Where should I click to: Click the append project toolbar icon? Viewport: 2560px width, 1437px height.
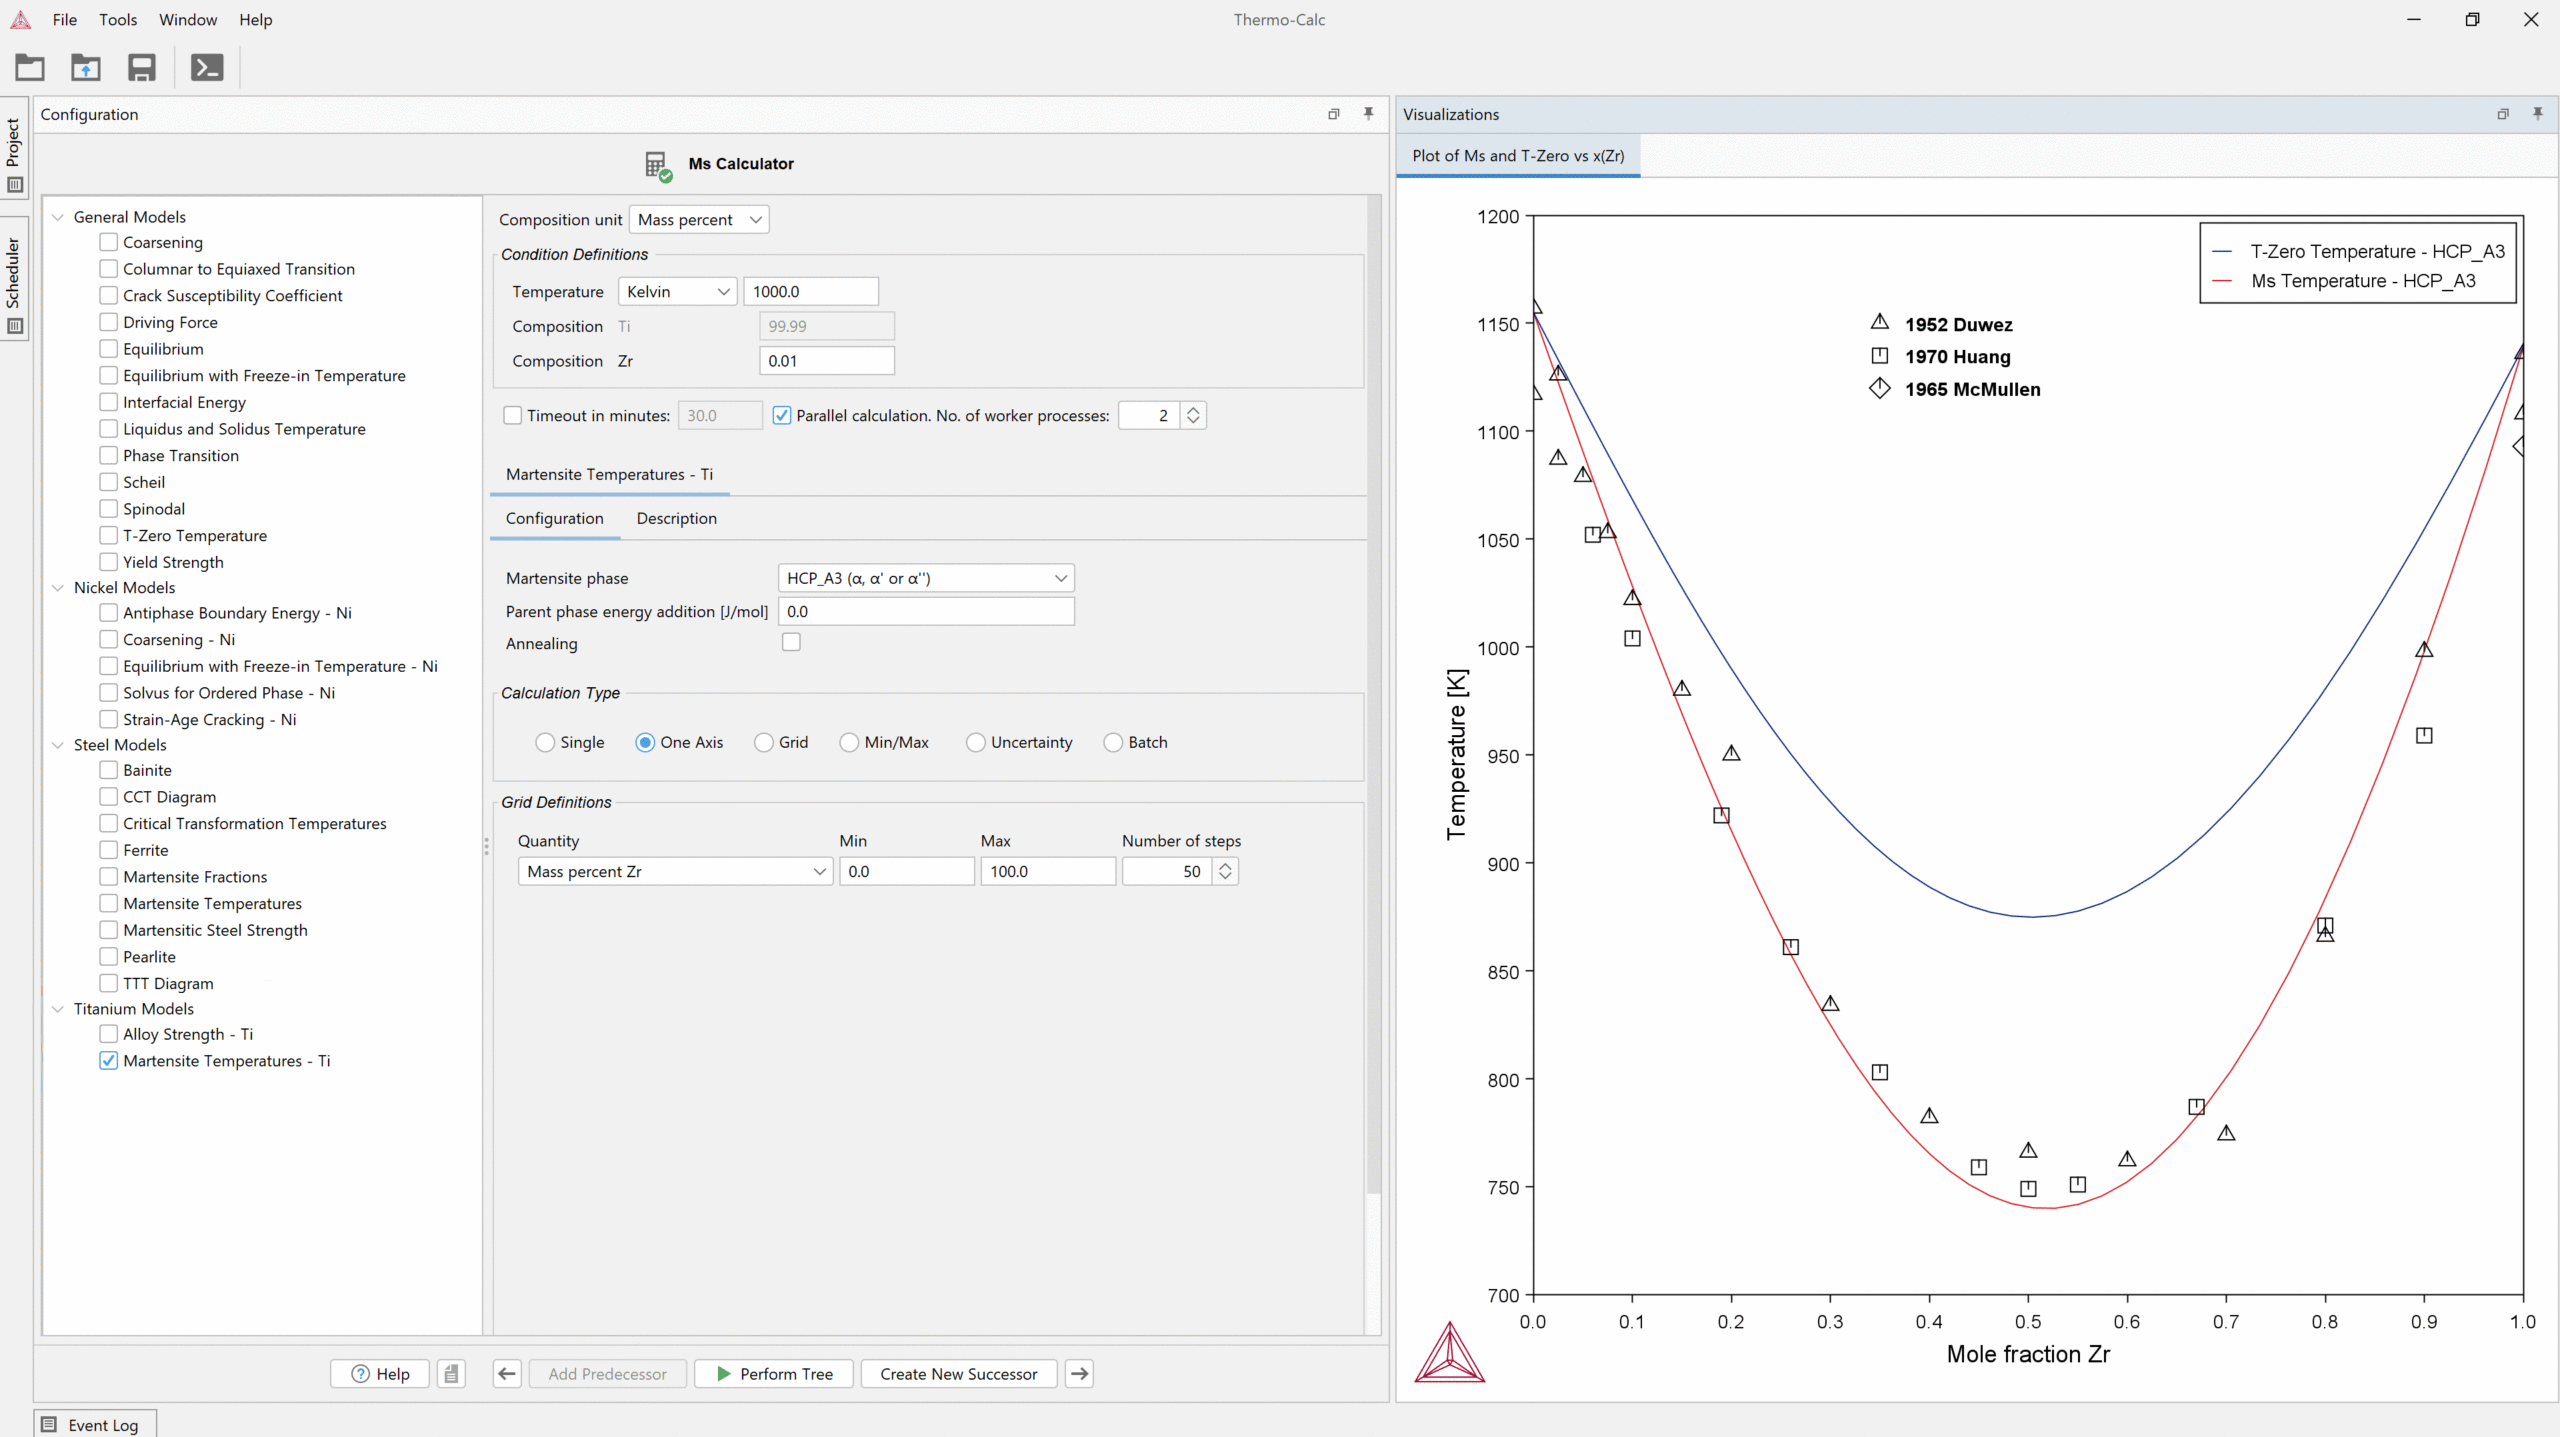pyautogui.click(x=86, y=67)
